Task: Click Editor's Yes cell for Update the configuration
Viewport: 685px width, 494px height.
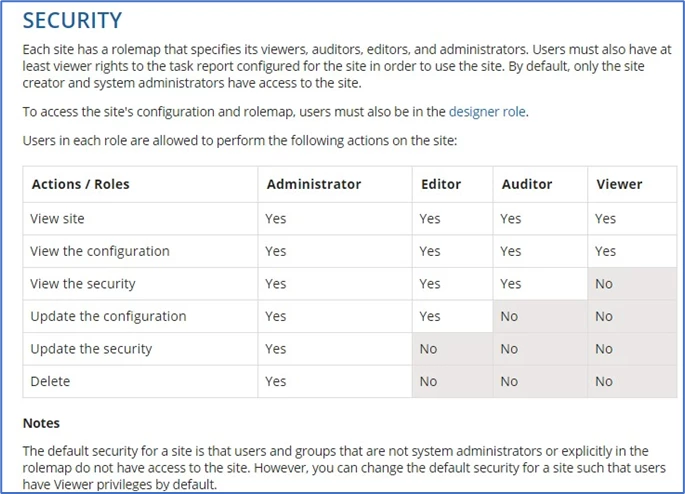Action: pyautogui.click(x=453, y=316)
